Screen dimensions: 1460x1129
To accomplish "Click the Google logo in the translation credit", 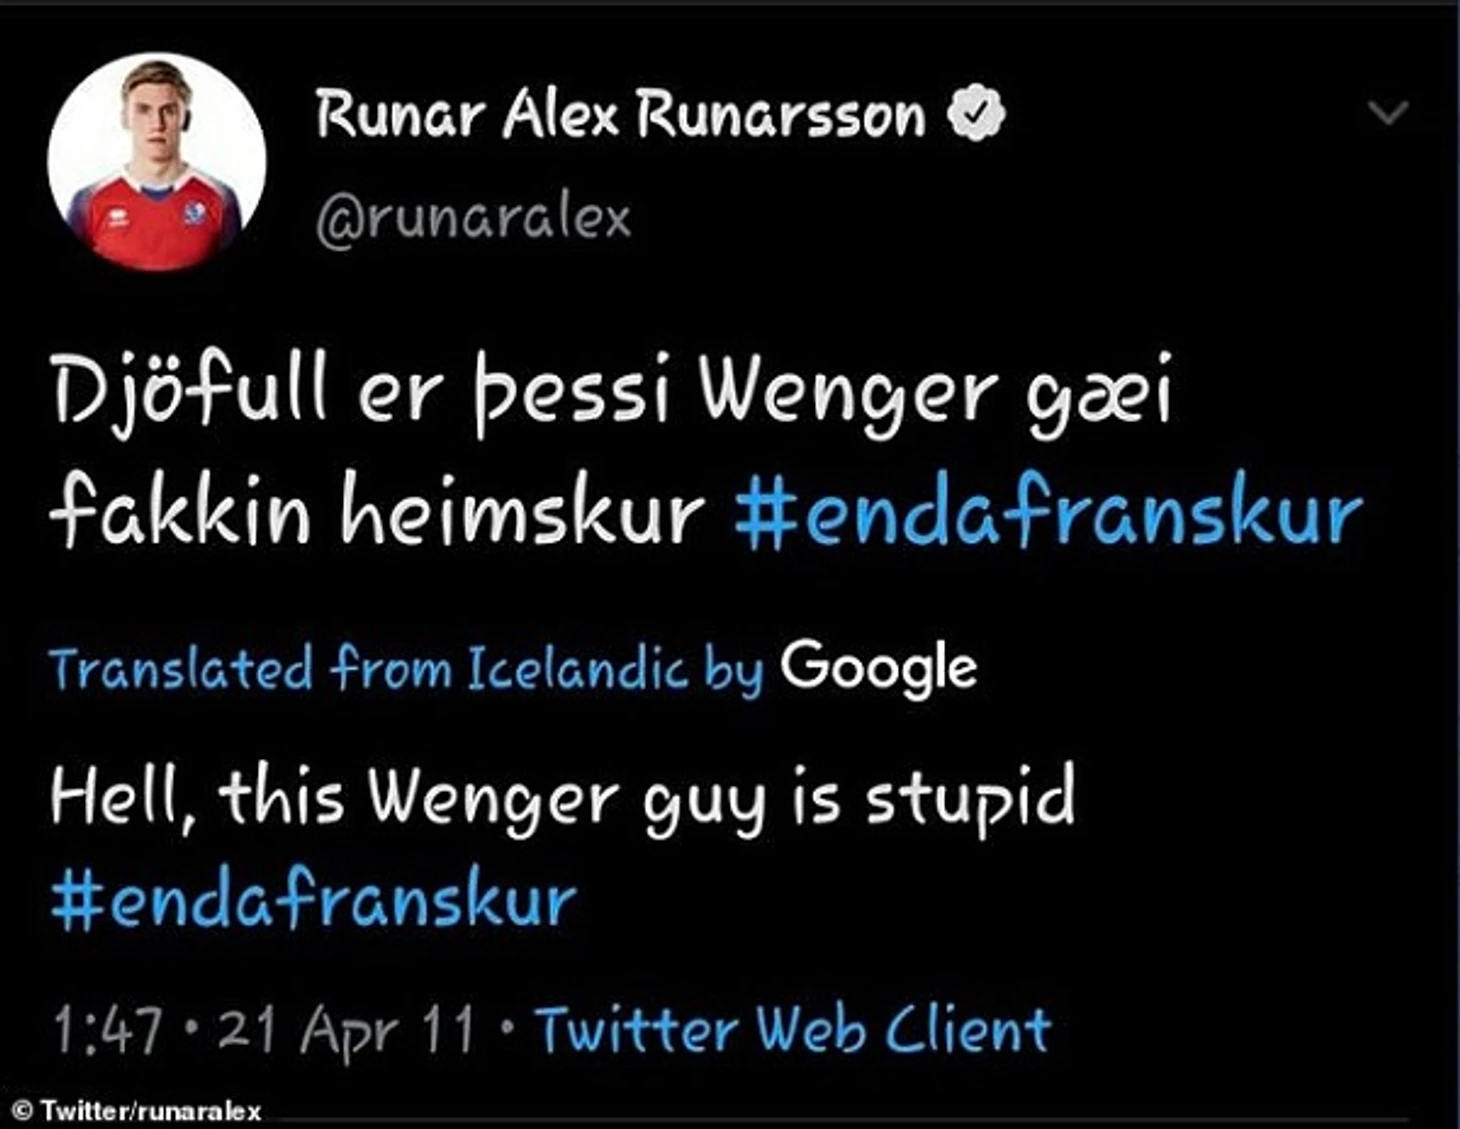I will tap(878, 669).
